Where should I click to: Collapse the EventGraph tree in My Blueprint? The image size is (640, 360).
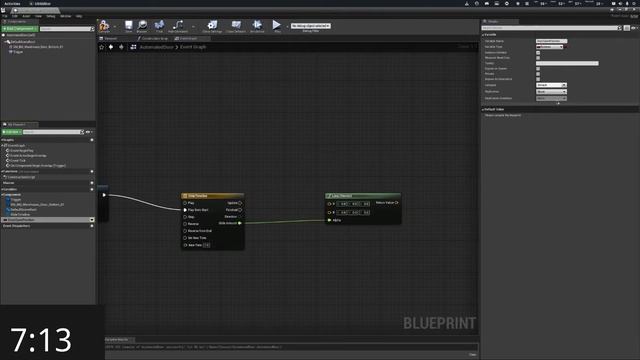(x=2, y=145)
